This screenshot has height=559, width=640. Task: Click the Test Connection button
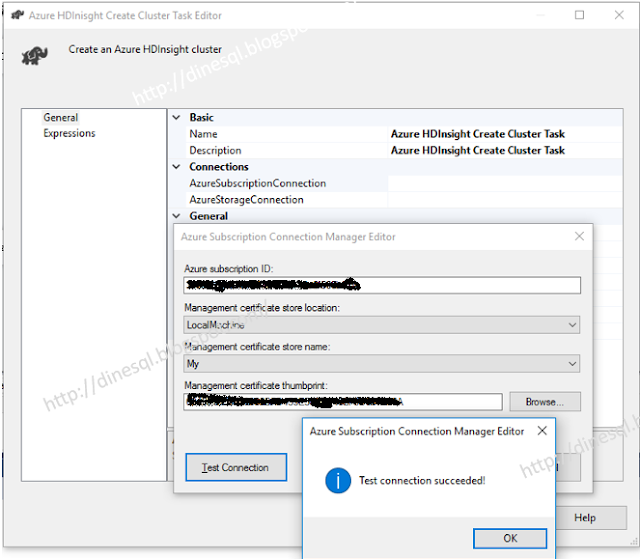236,467
